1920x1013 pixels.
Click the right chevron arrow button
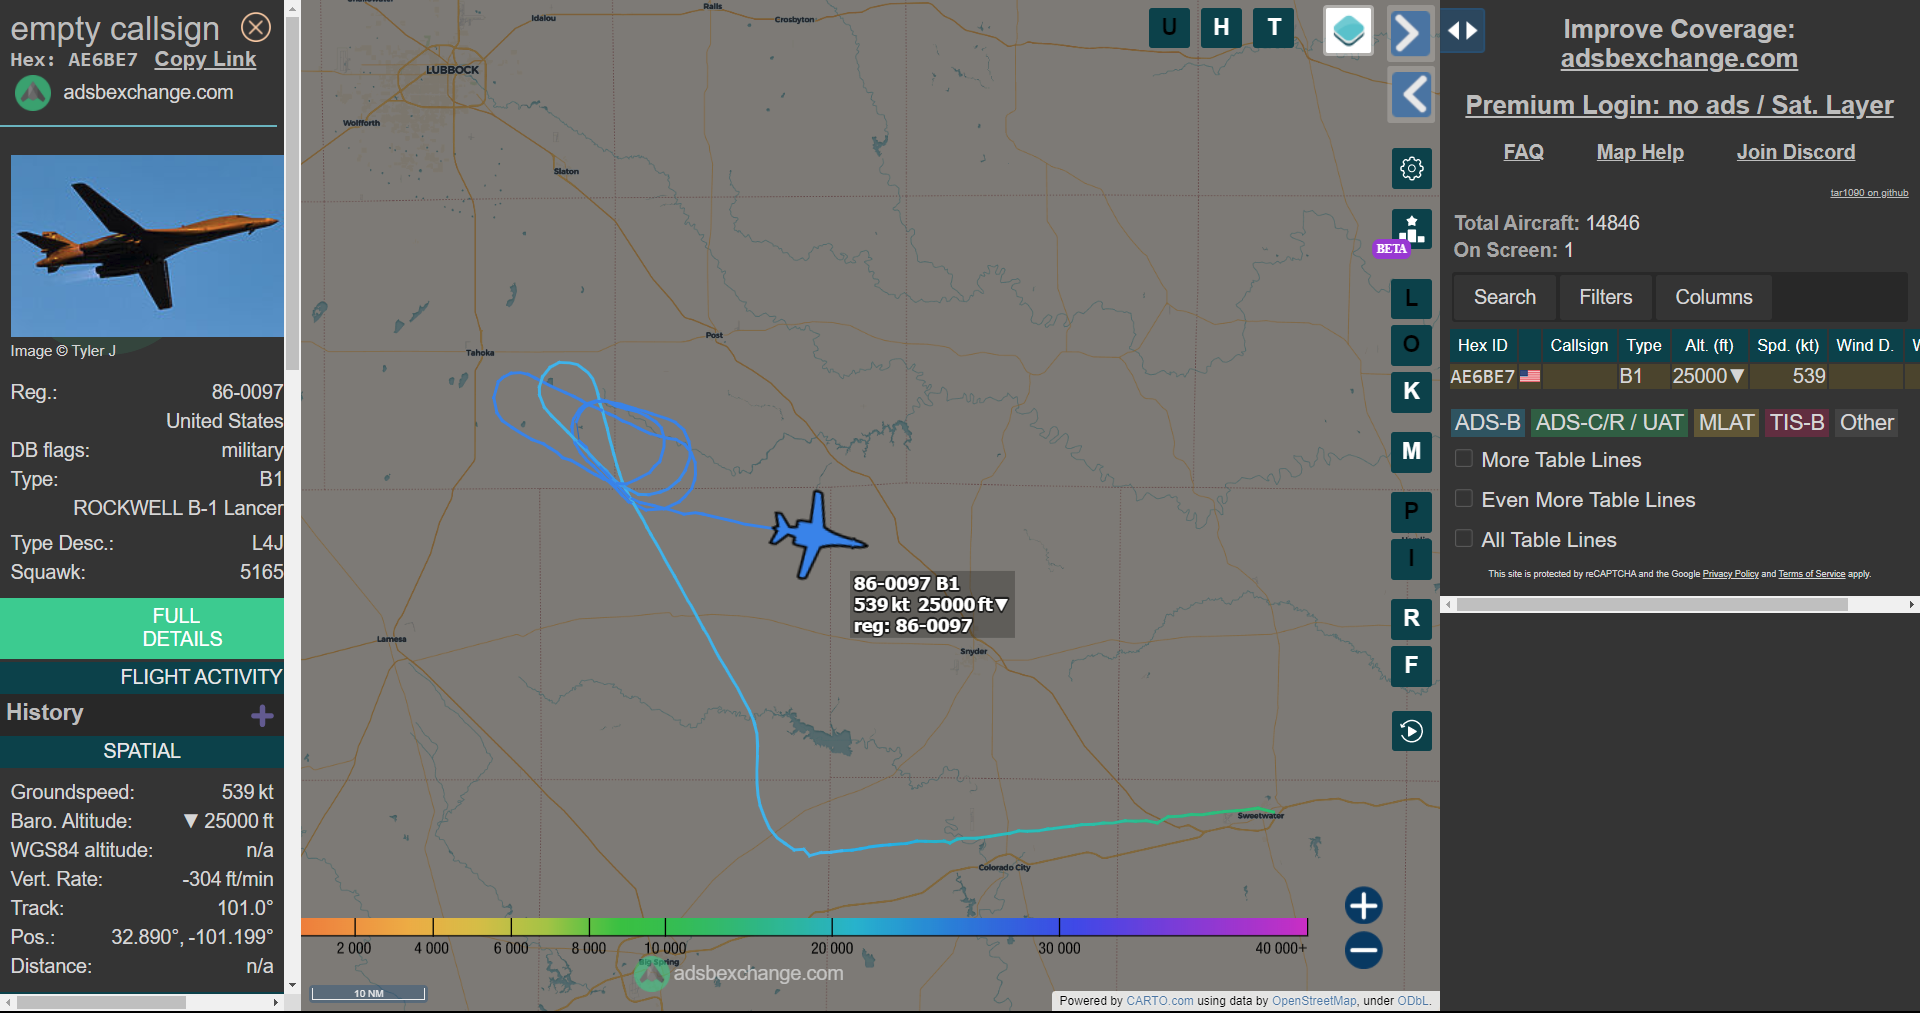click(1411, 33)
